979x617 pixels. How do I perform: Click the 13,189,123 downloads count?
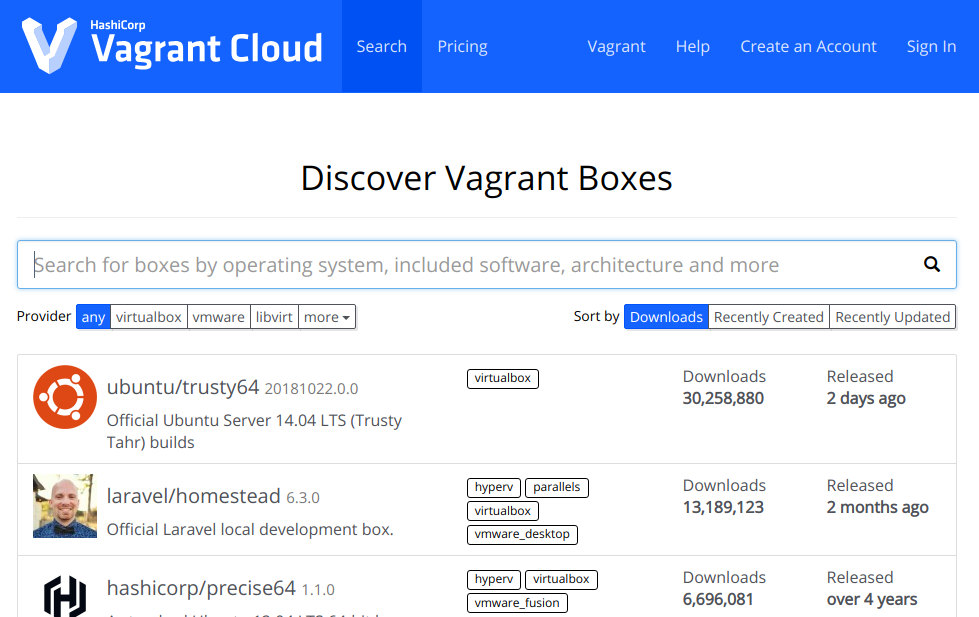[723, 507]
